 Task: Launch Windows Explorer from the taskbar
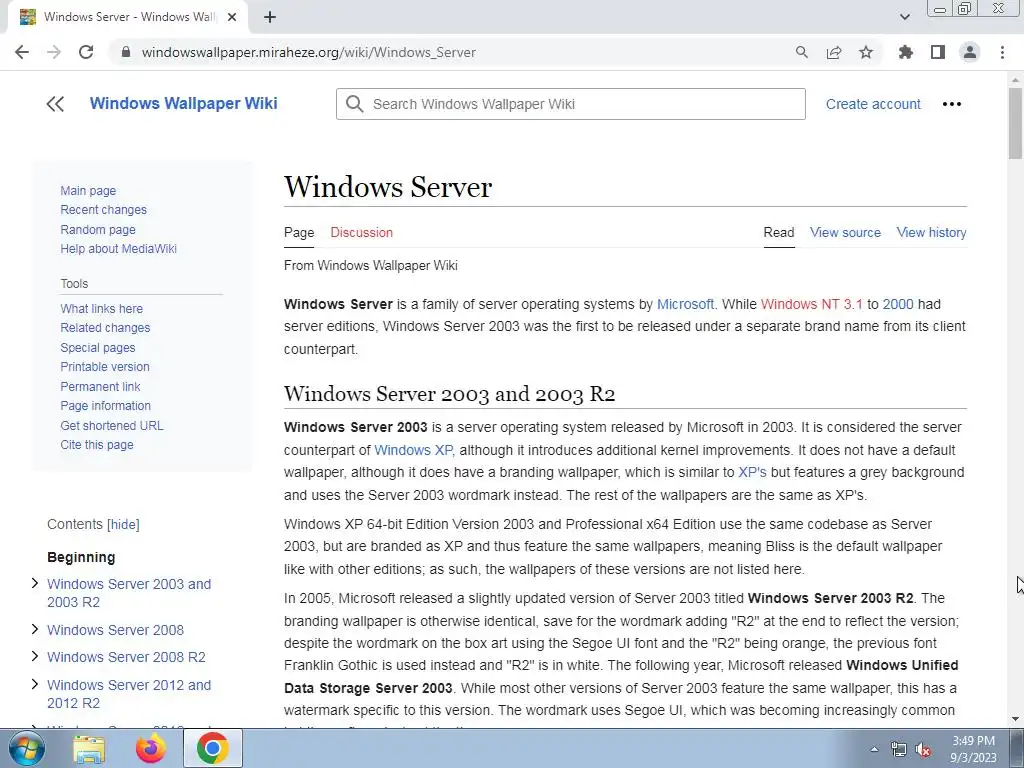(89, 748)
